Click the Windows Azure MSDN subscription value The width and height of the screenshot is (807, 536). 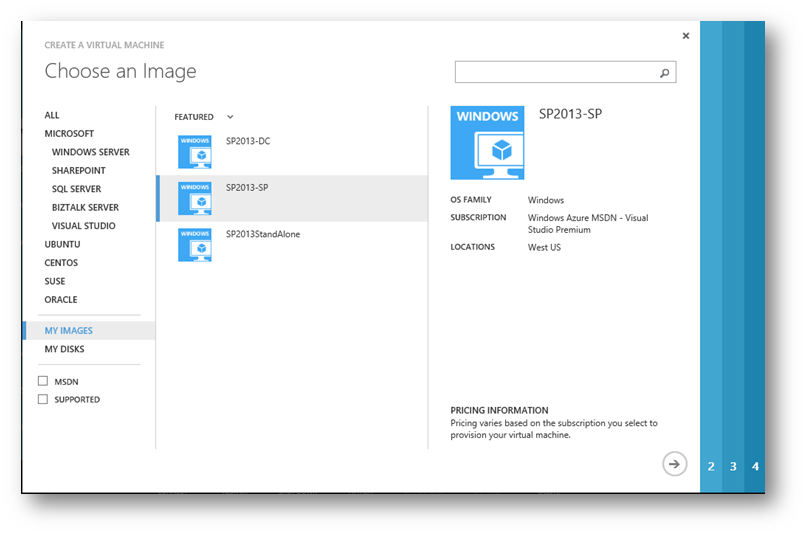coord(588,224)
